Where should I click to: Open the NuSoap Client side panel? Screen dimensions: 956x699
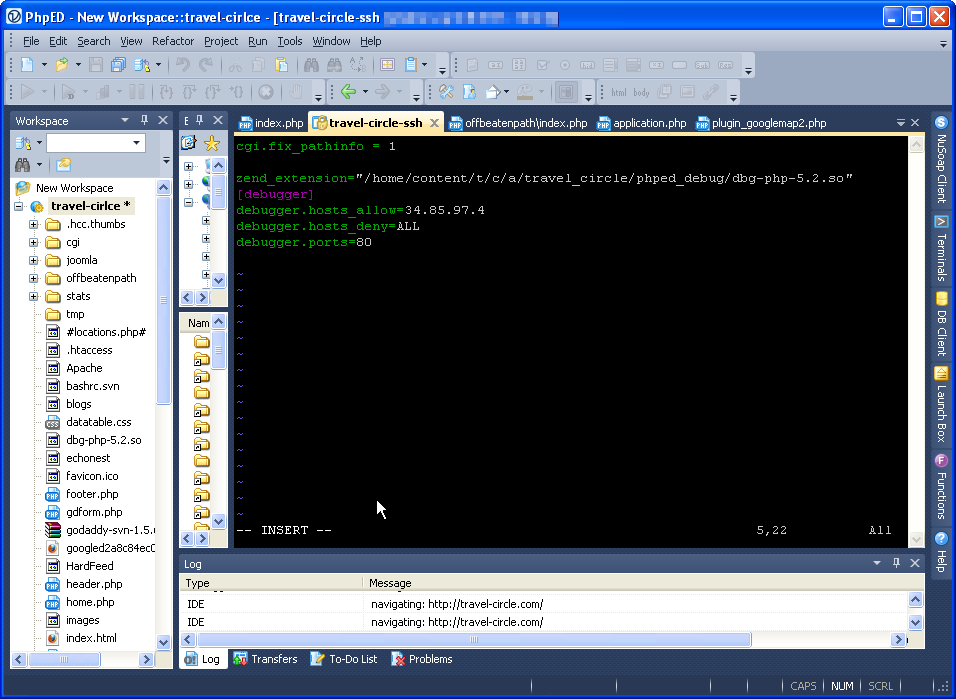click(941, 161)
